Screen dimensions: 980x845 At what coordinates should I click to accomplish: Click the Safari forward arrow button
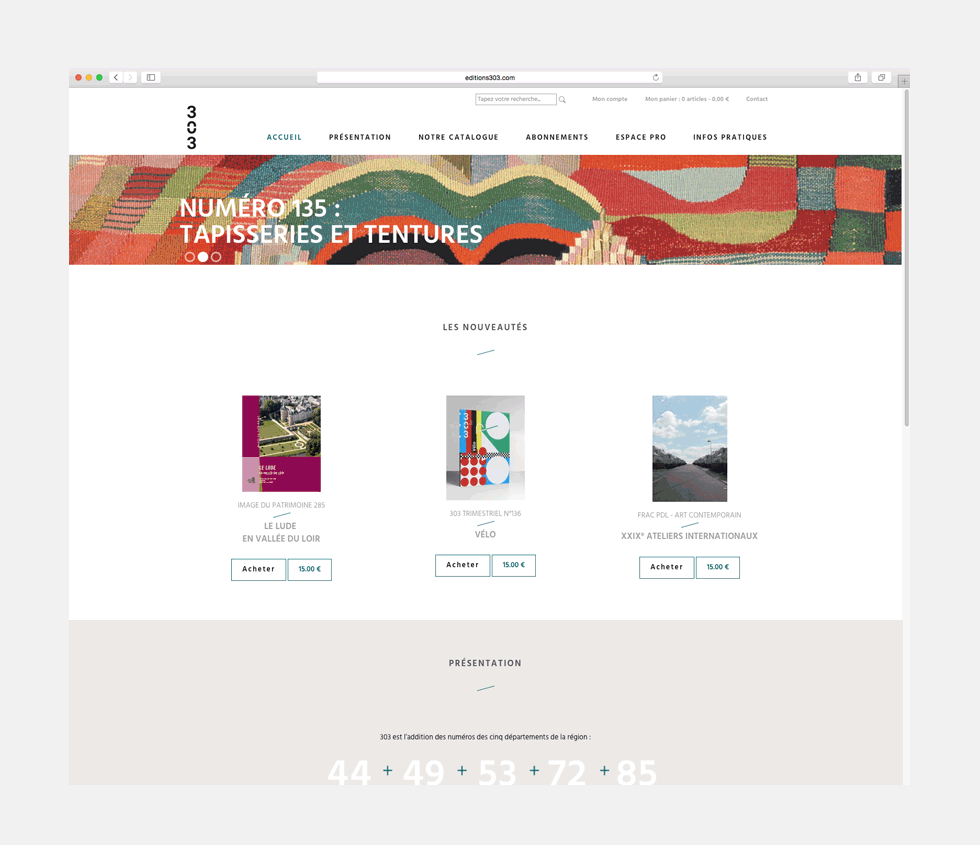130,78
